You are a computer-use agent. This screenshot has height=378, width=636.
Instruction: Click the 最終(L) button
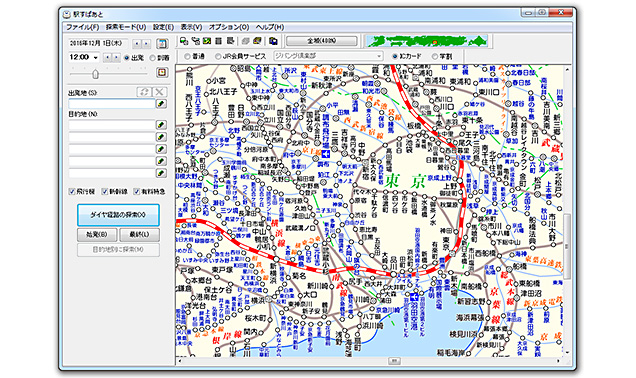click(x=139, y=234)
